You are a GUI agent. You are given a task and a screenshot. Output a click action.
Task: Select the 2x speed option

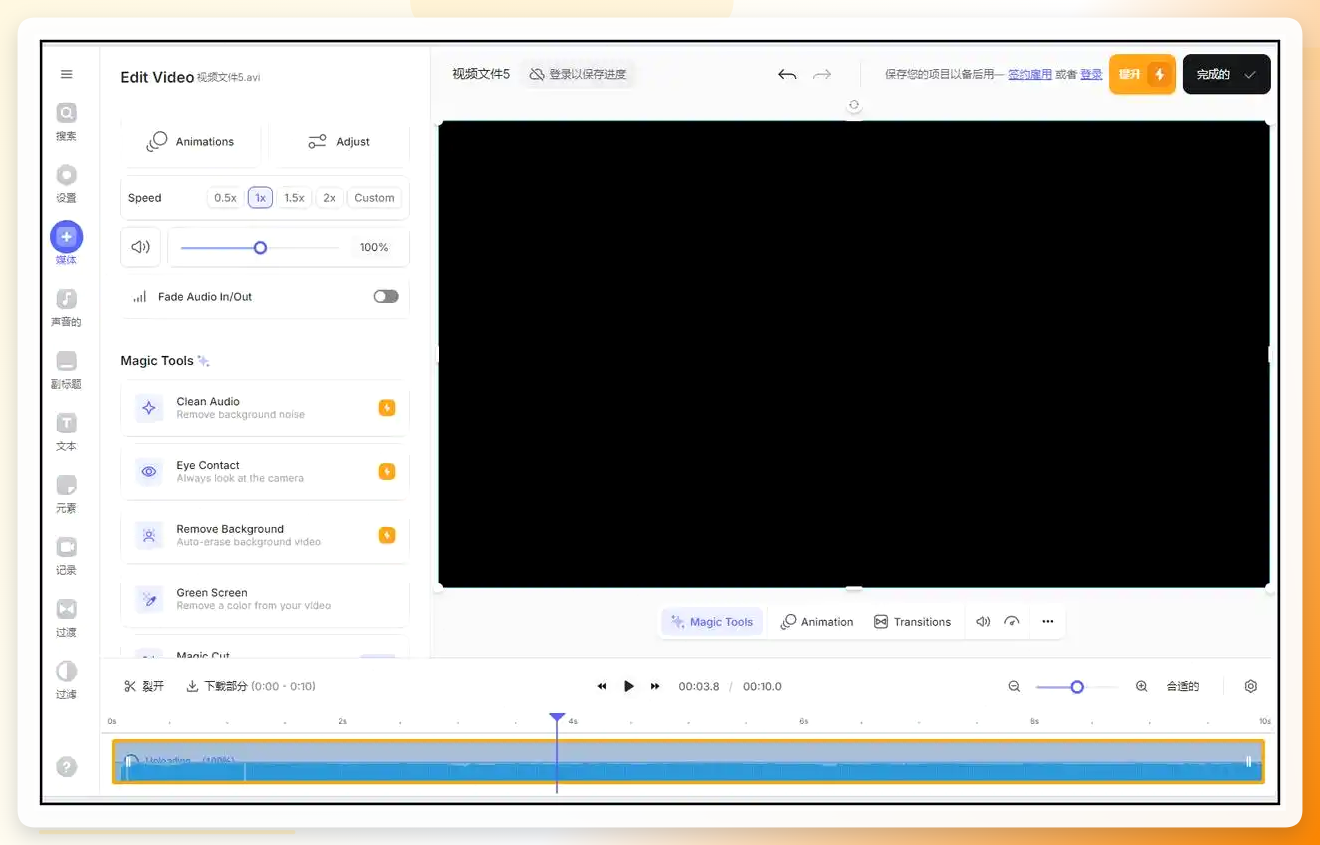click(x=329, y=198)
